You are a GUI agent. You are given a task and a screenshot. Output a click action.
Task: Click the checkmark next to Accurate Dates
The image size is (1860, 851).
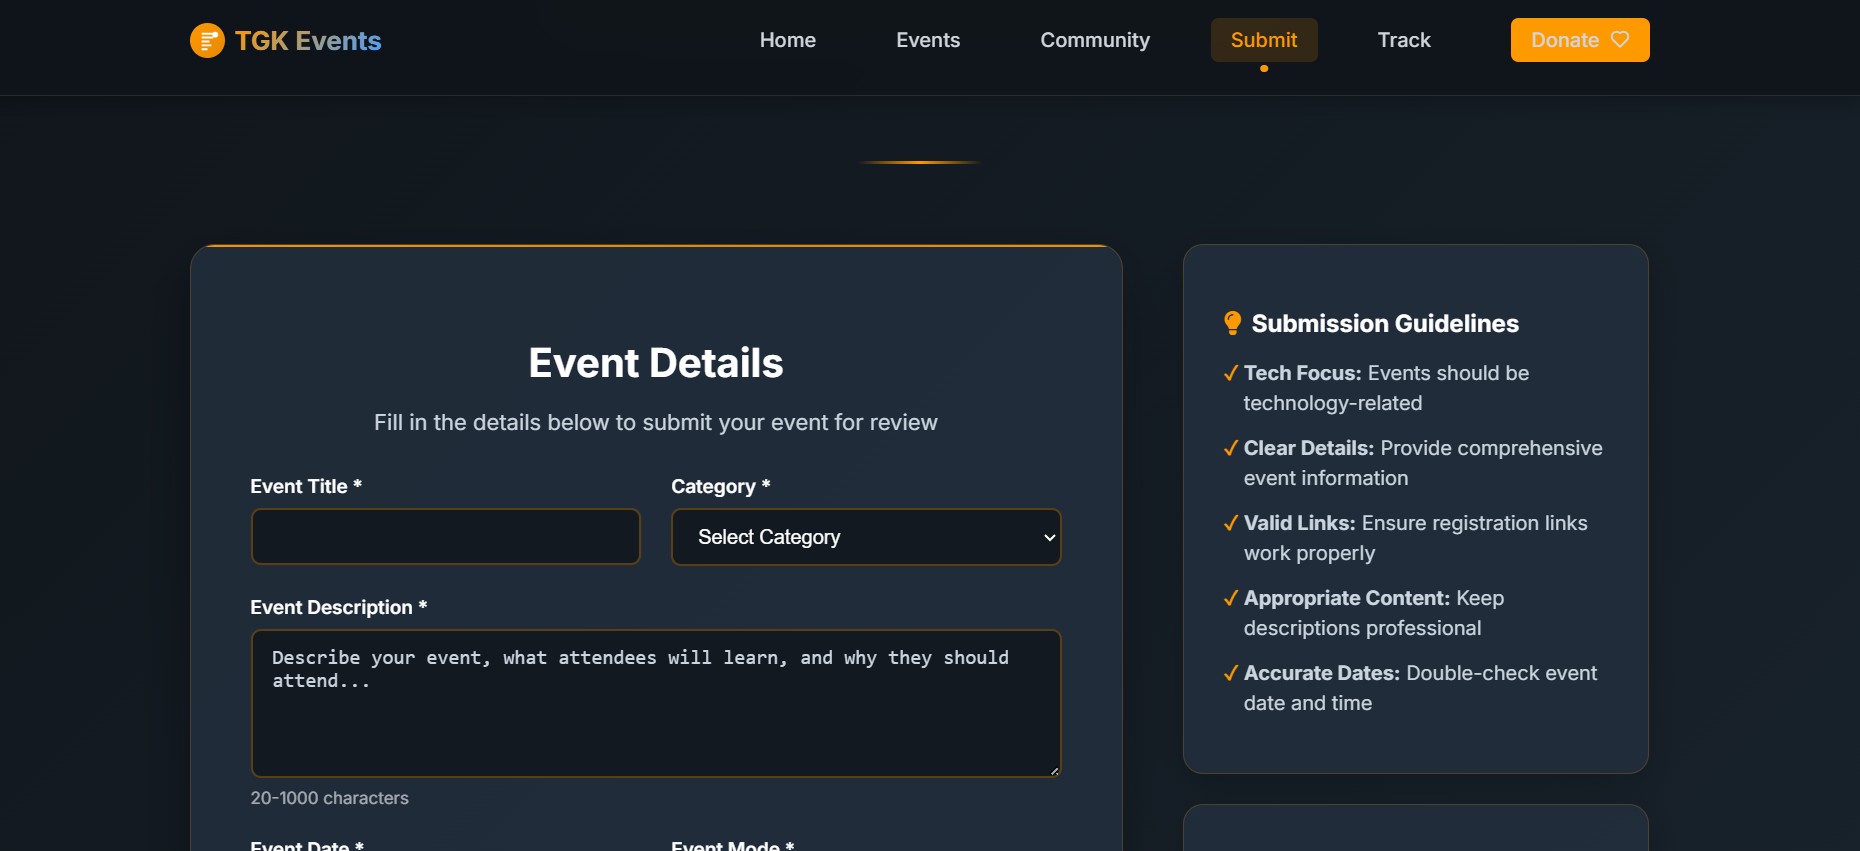pos(1231,673)
